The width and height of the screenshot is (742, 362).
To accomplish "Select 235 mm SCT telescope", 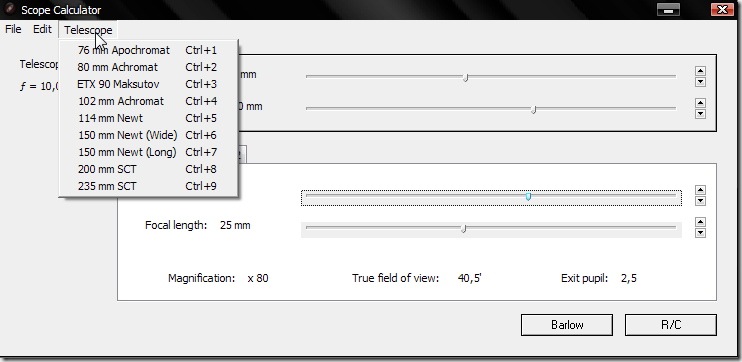I will click(147, 186).
